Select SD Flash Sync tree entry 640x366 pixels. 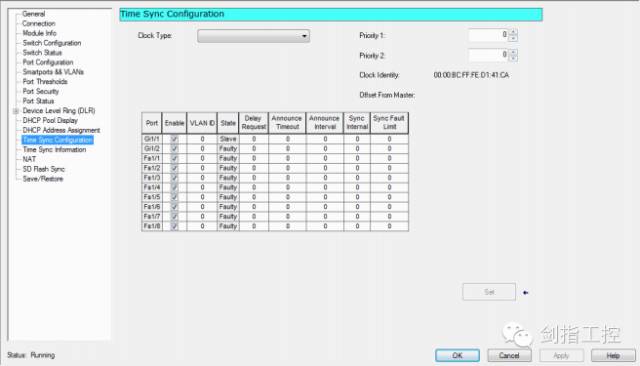pos(44,169)
